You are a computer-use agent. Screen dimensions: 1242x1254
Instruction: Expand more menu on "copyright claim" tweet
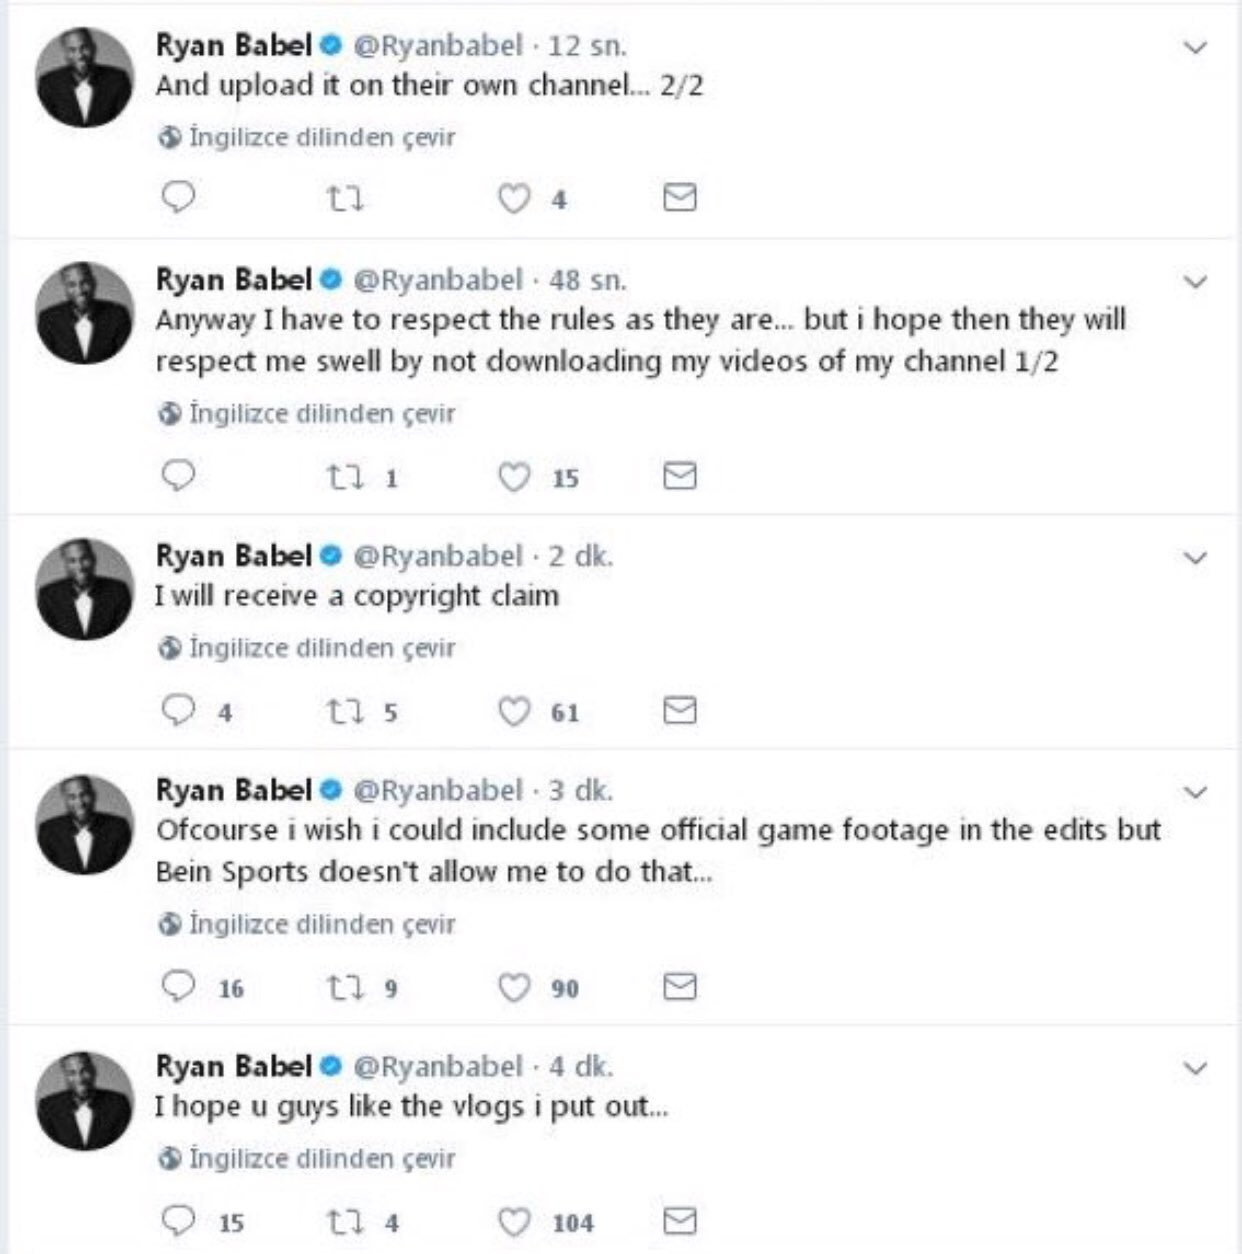point(1195,557)
